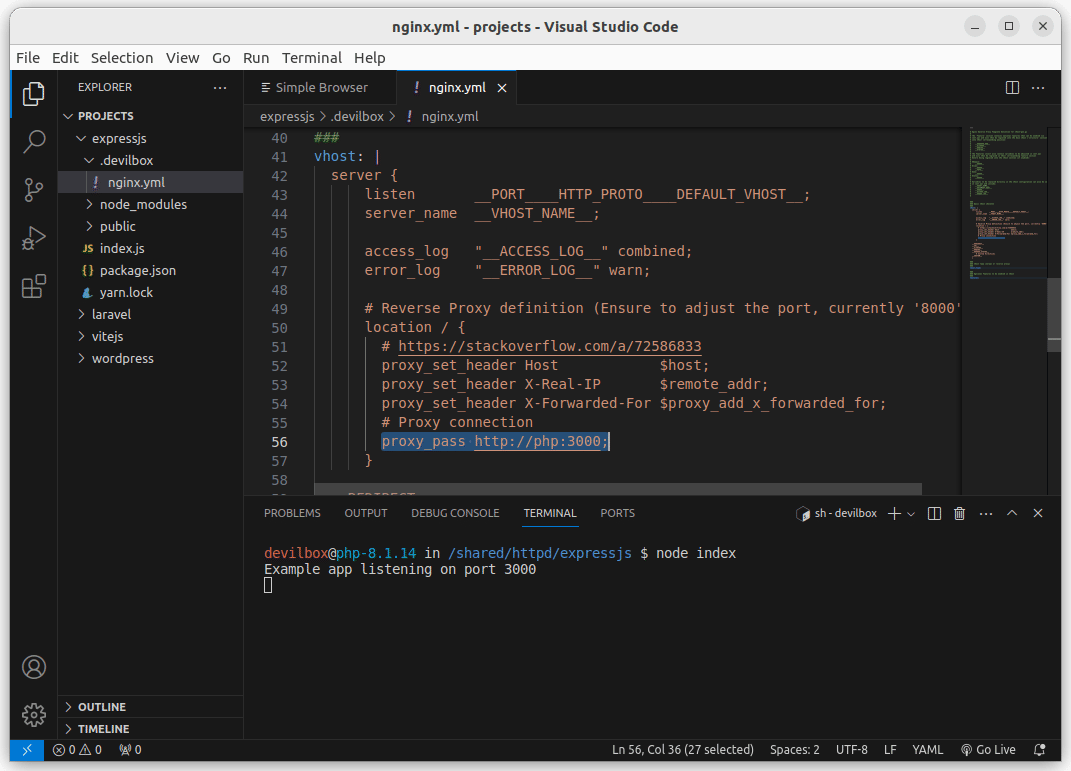1071x771 pixels.
Task: Start Go Live server
Action: (988, 750)
